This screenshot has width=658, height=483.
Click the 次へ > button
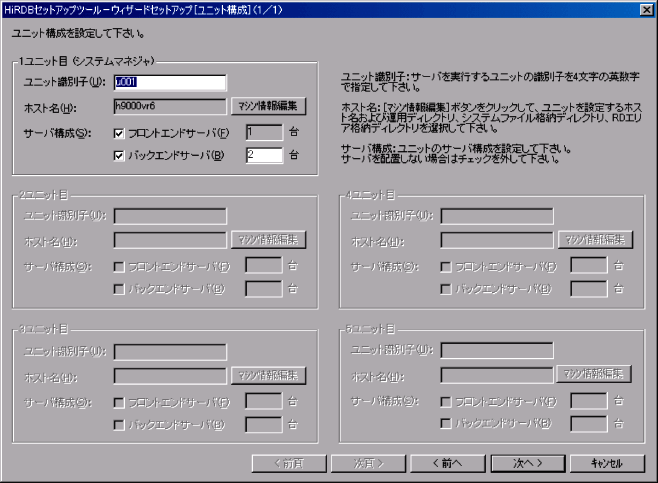pyautogui.click(x=527, y=463)
